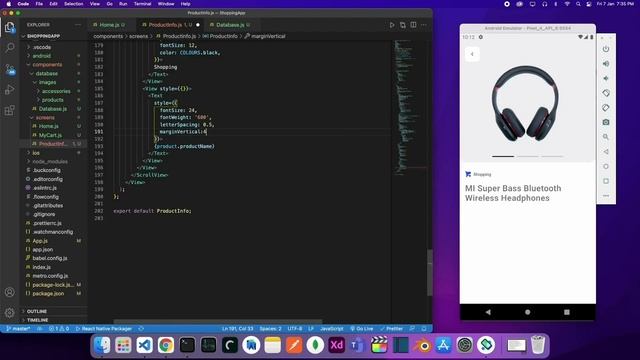Click the emulator Take Screenshot camera icon

pyautogui.click(x=606, y=122)
